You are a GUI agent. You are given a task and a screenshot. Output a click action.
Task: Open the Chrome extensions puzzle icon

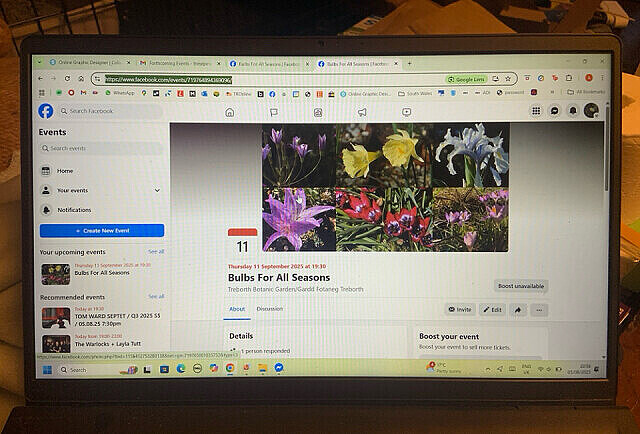(569, 78)
